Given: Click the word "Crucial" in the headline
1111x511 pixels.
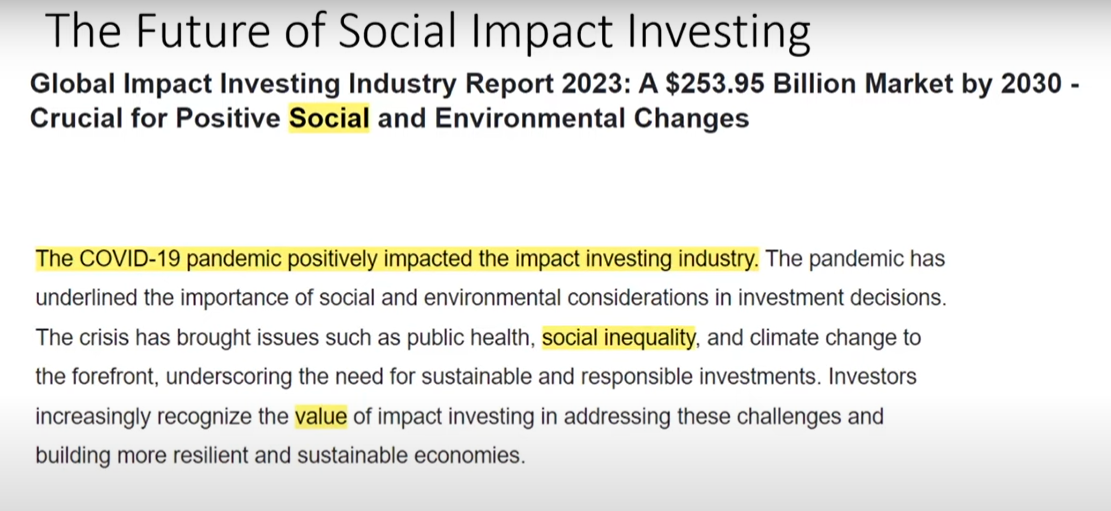Looking at the screenshot, I should pos(79,119).
